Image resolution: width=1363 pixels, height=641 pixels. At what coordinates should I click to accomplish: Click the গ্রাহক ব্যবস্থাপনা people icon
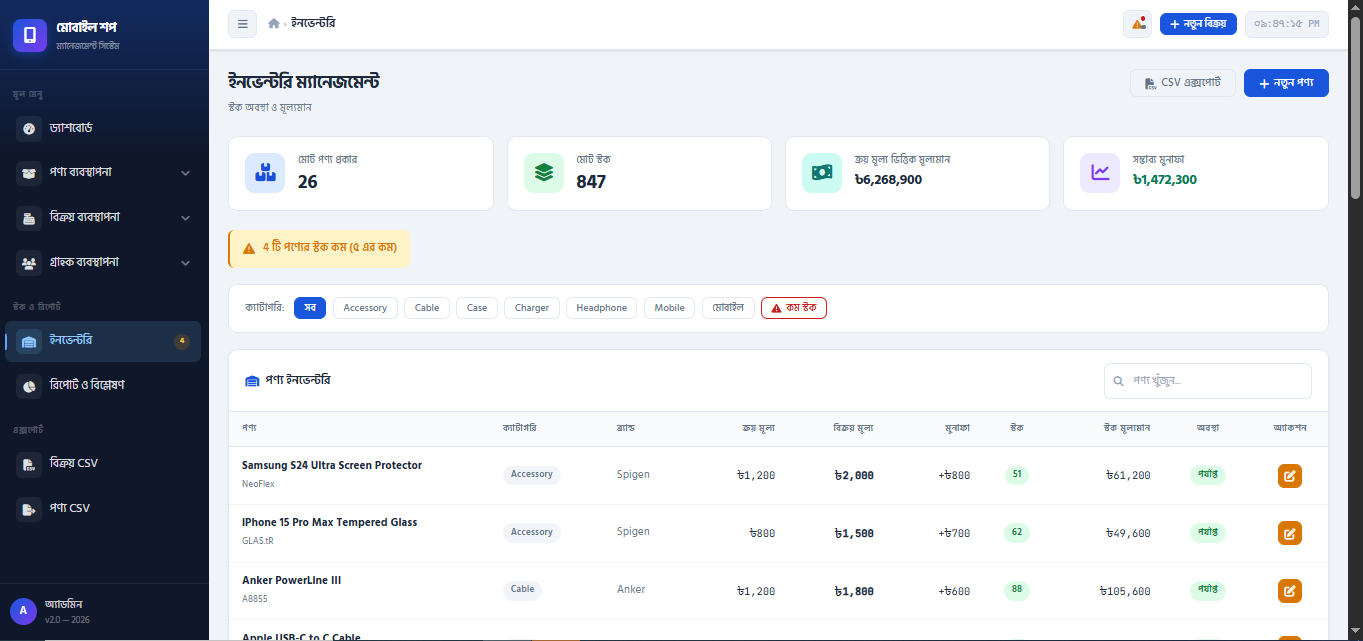tap(29, 262)
